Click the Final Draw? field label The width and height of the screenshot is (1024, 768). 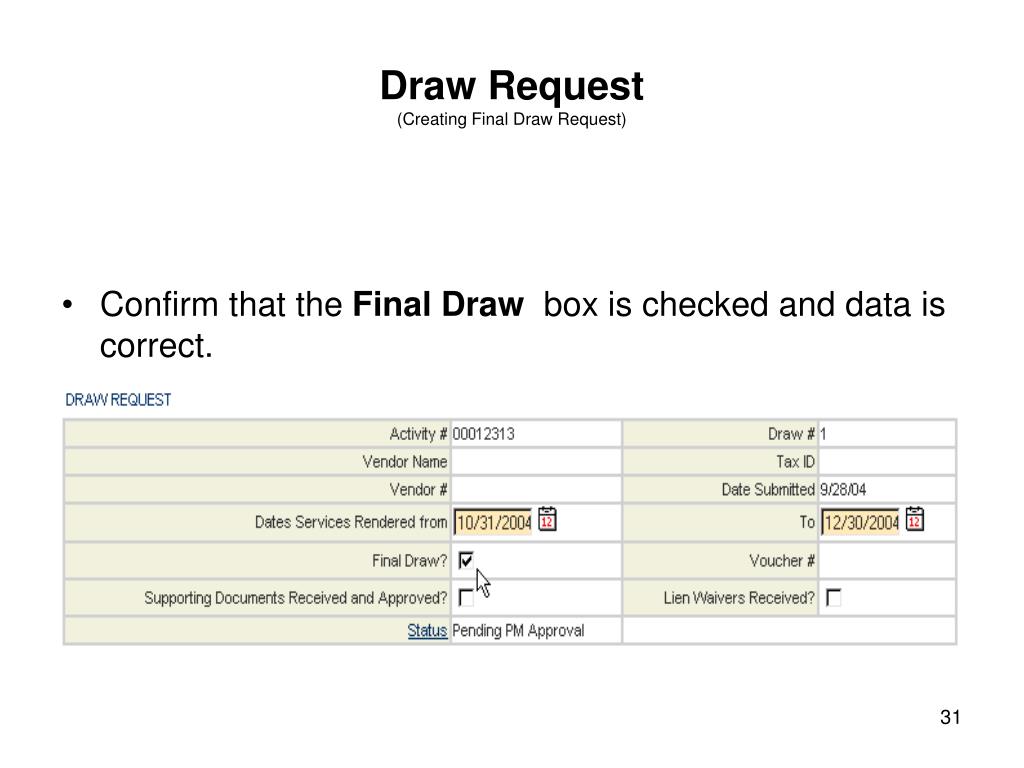point(409,560)
